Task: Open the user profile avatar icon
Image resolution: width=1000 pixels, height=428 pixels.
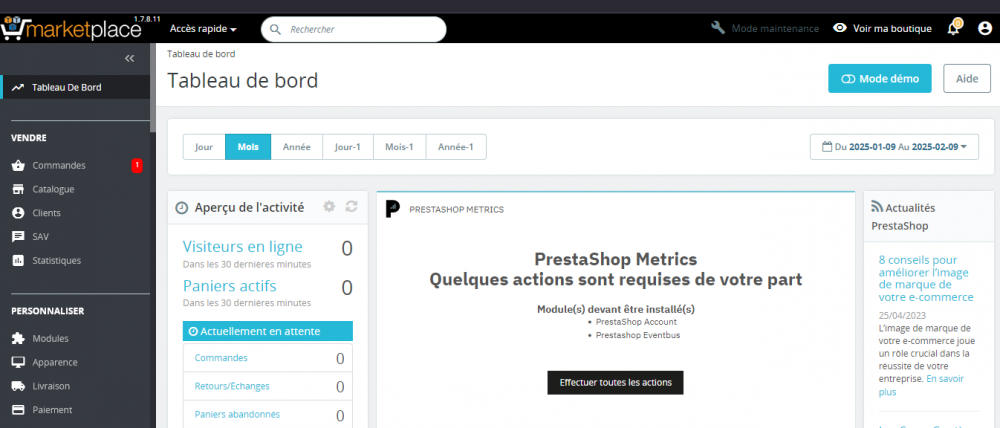Action: click(x=985, y=29)
